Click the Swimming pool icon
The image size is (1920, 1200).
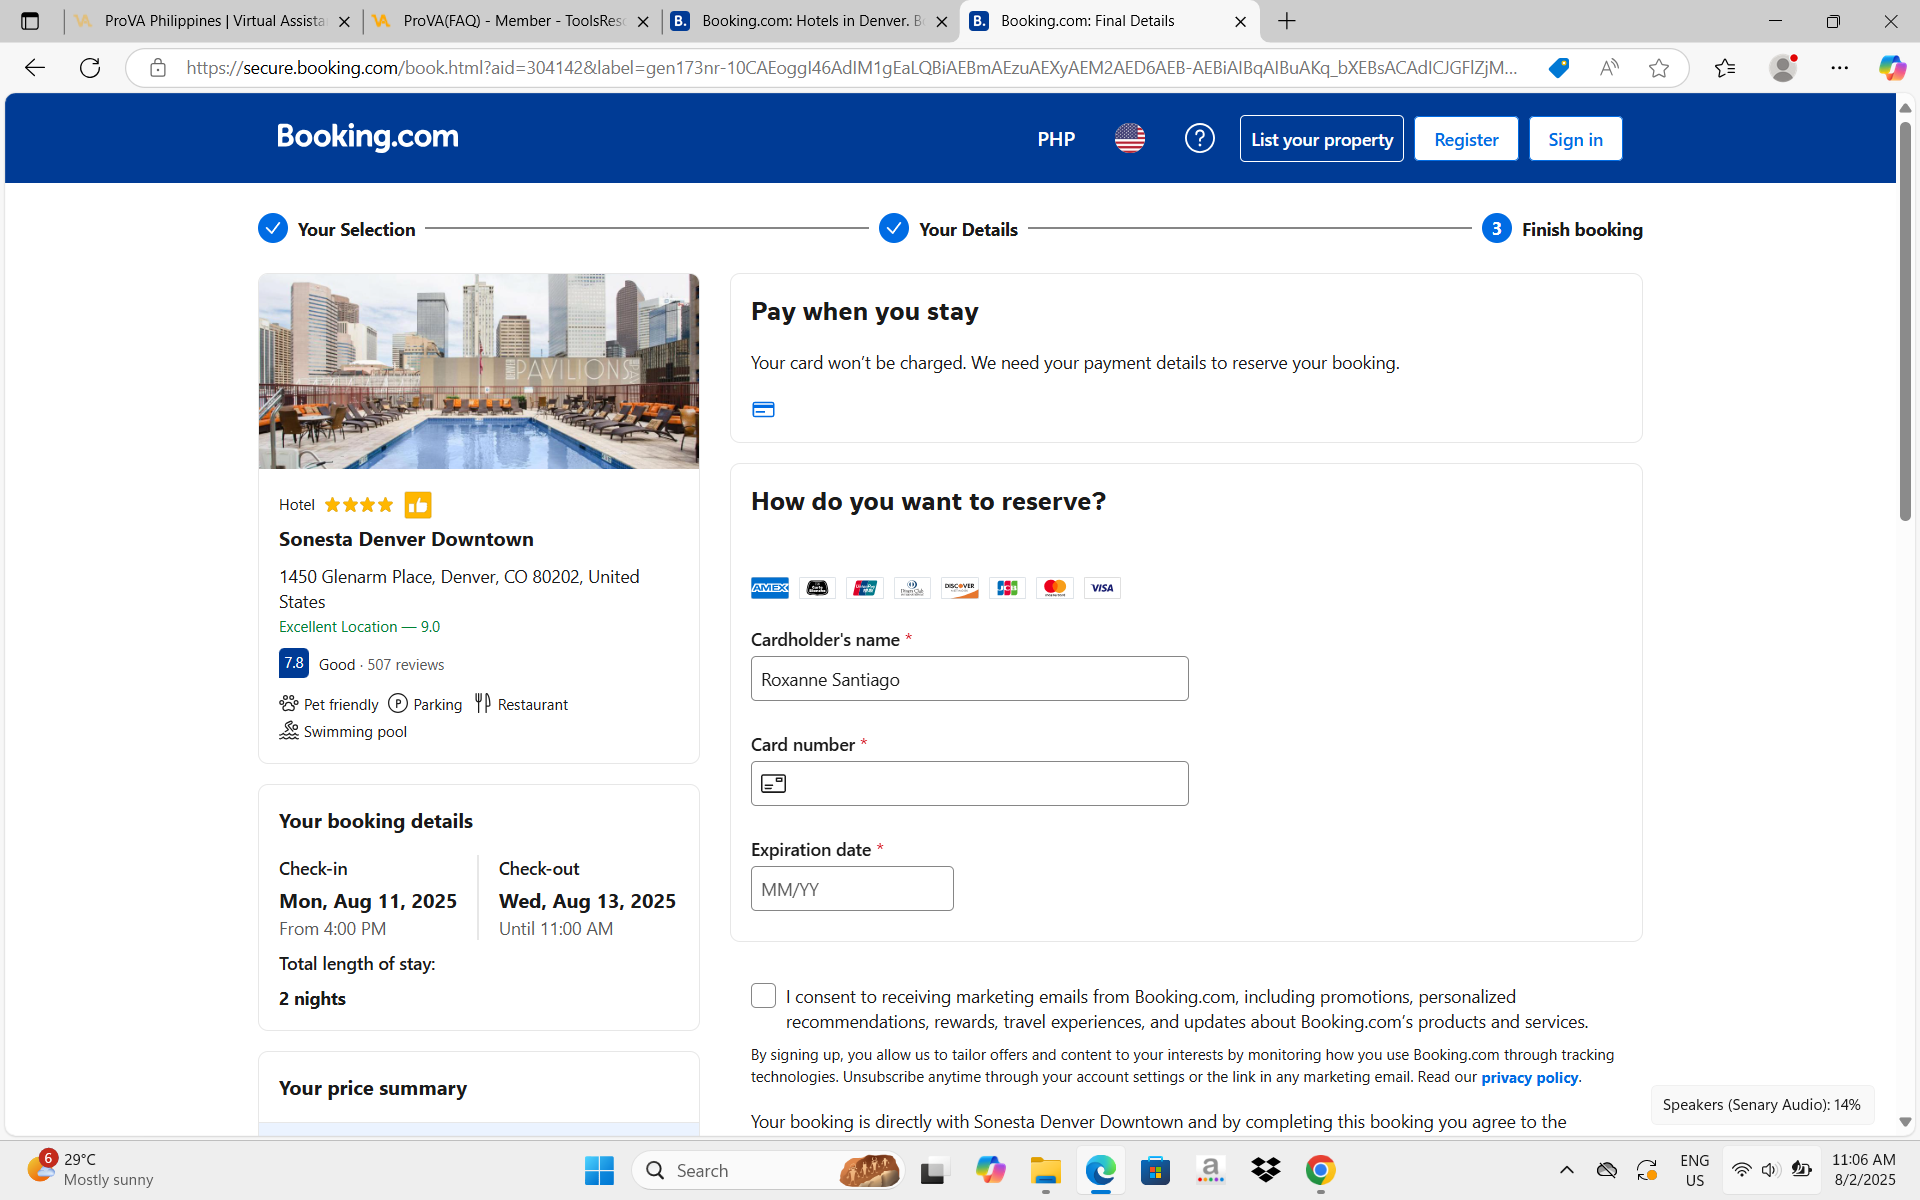(x=289, y=731)
